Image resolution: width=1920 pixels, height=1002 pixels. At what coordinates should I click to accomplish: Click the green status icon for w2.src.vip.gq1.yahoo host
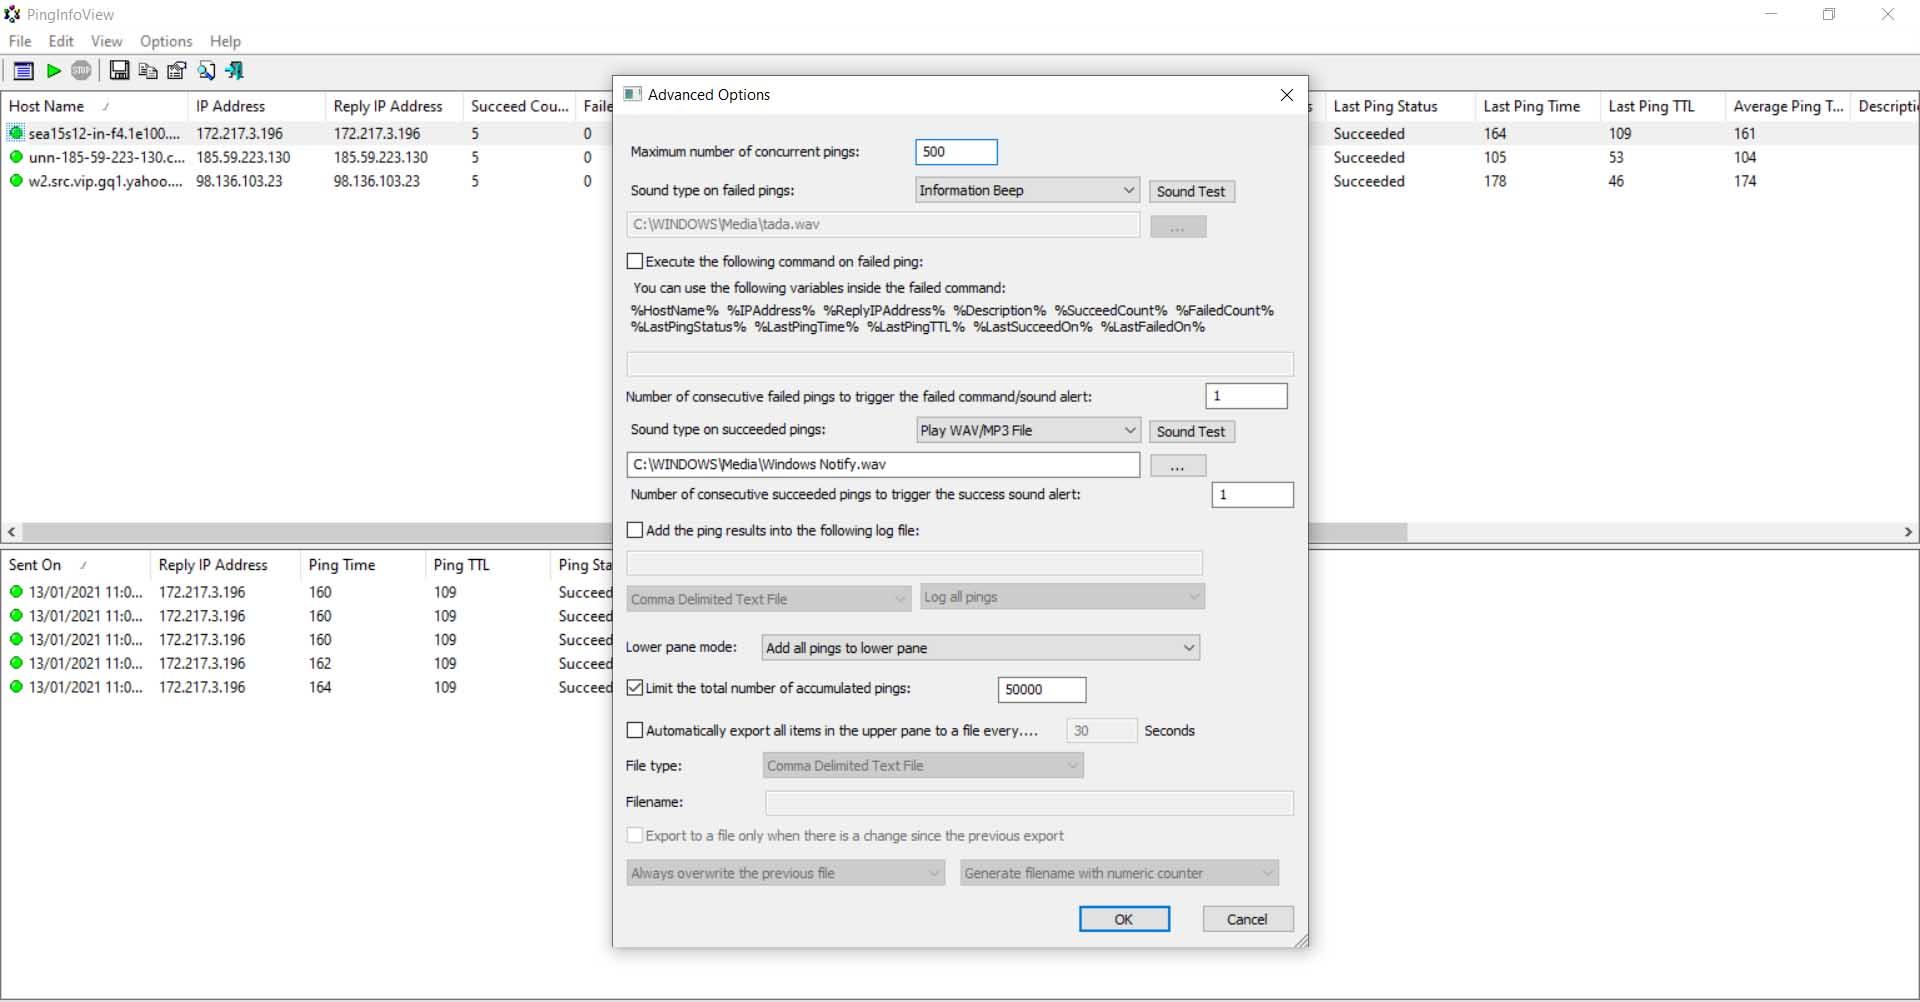tap(16, 181)
